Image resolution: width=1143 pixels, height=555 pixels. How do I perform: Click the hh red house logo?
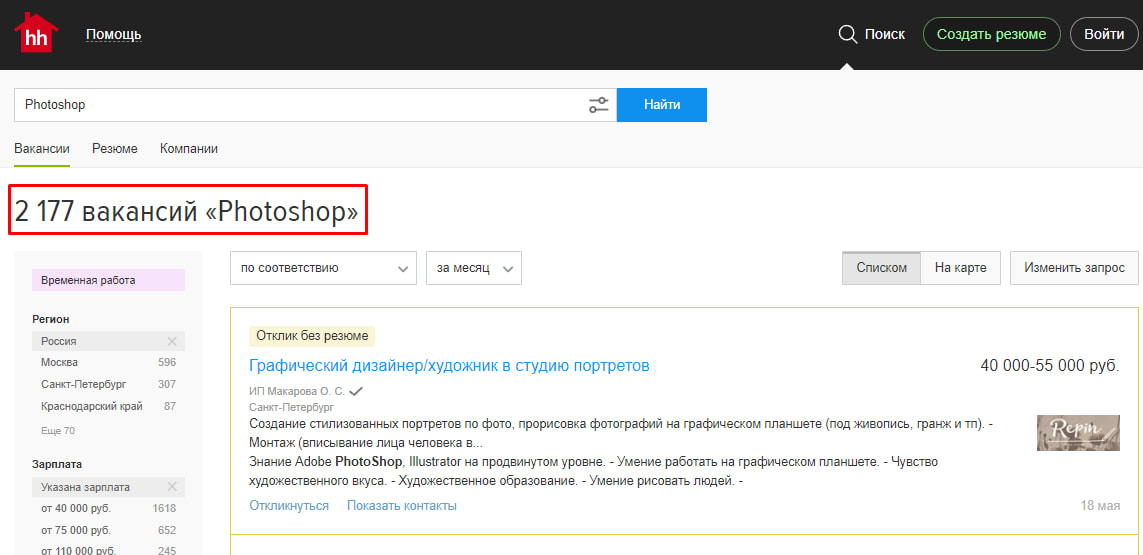[36, 33]
